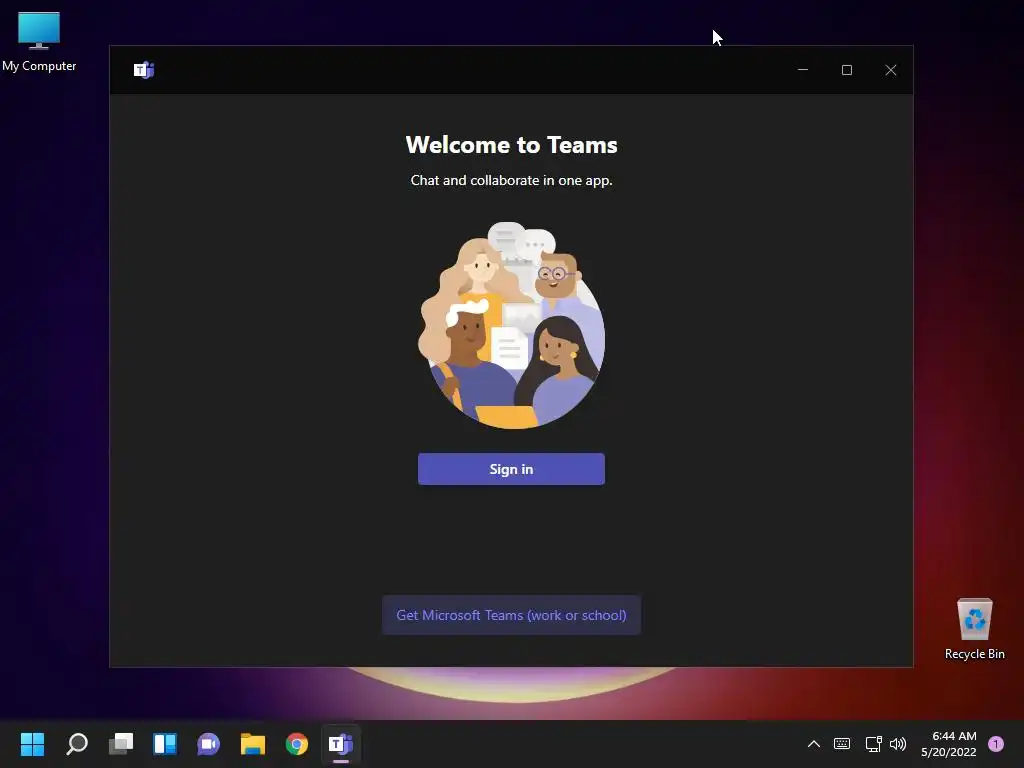Viewport: 1024px width, 768px height.
Task: Click the network status tray icon
Action: tap(873, 744)
